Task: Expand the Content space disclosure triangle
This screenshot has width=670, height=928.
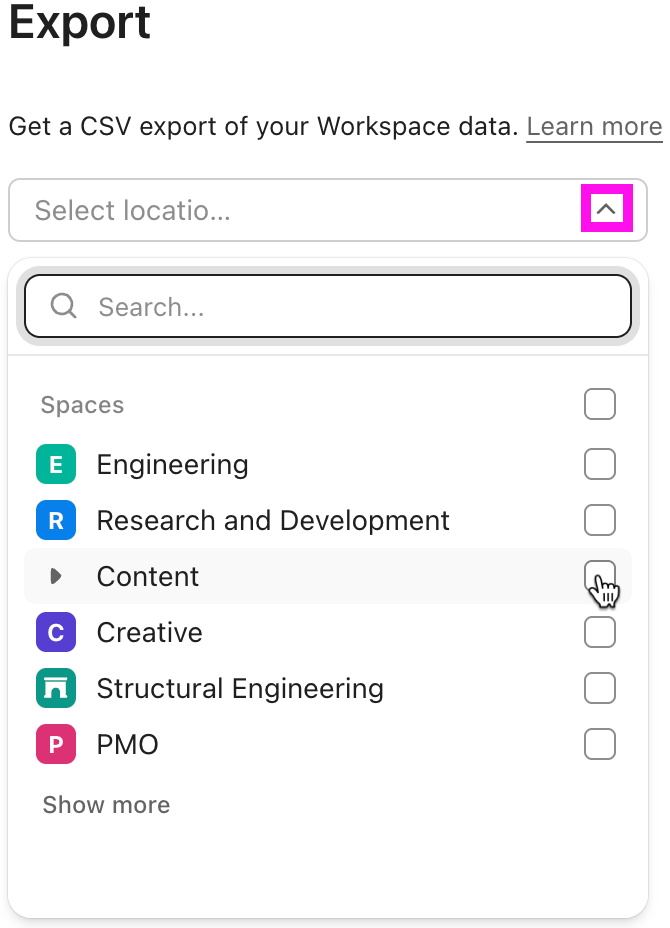Action: click(x=56, y=576)
